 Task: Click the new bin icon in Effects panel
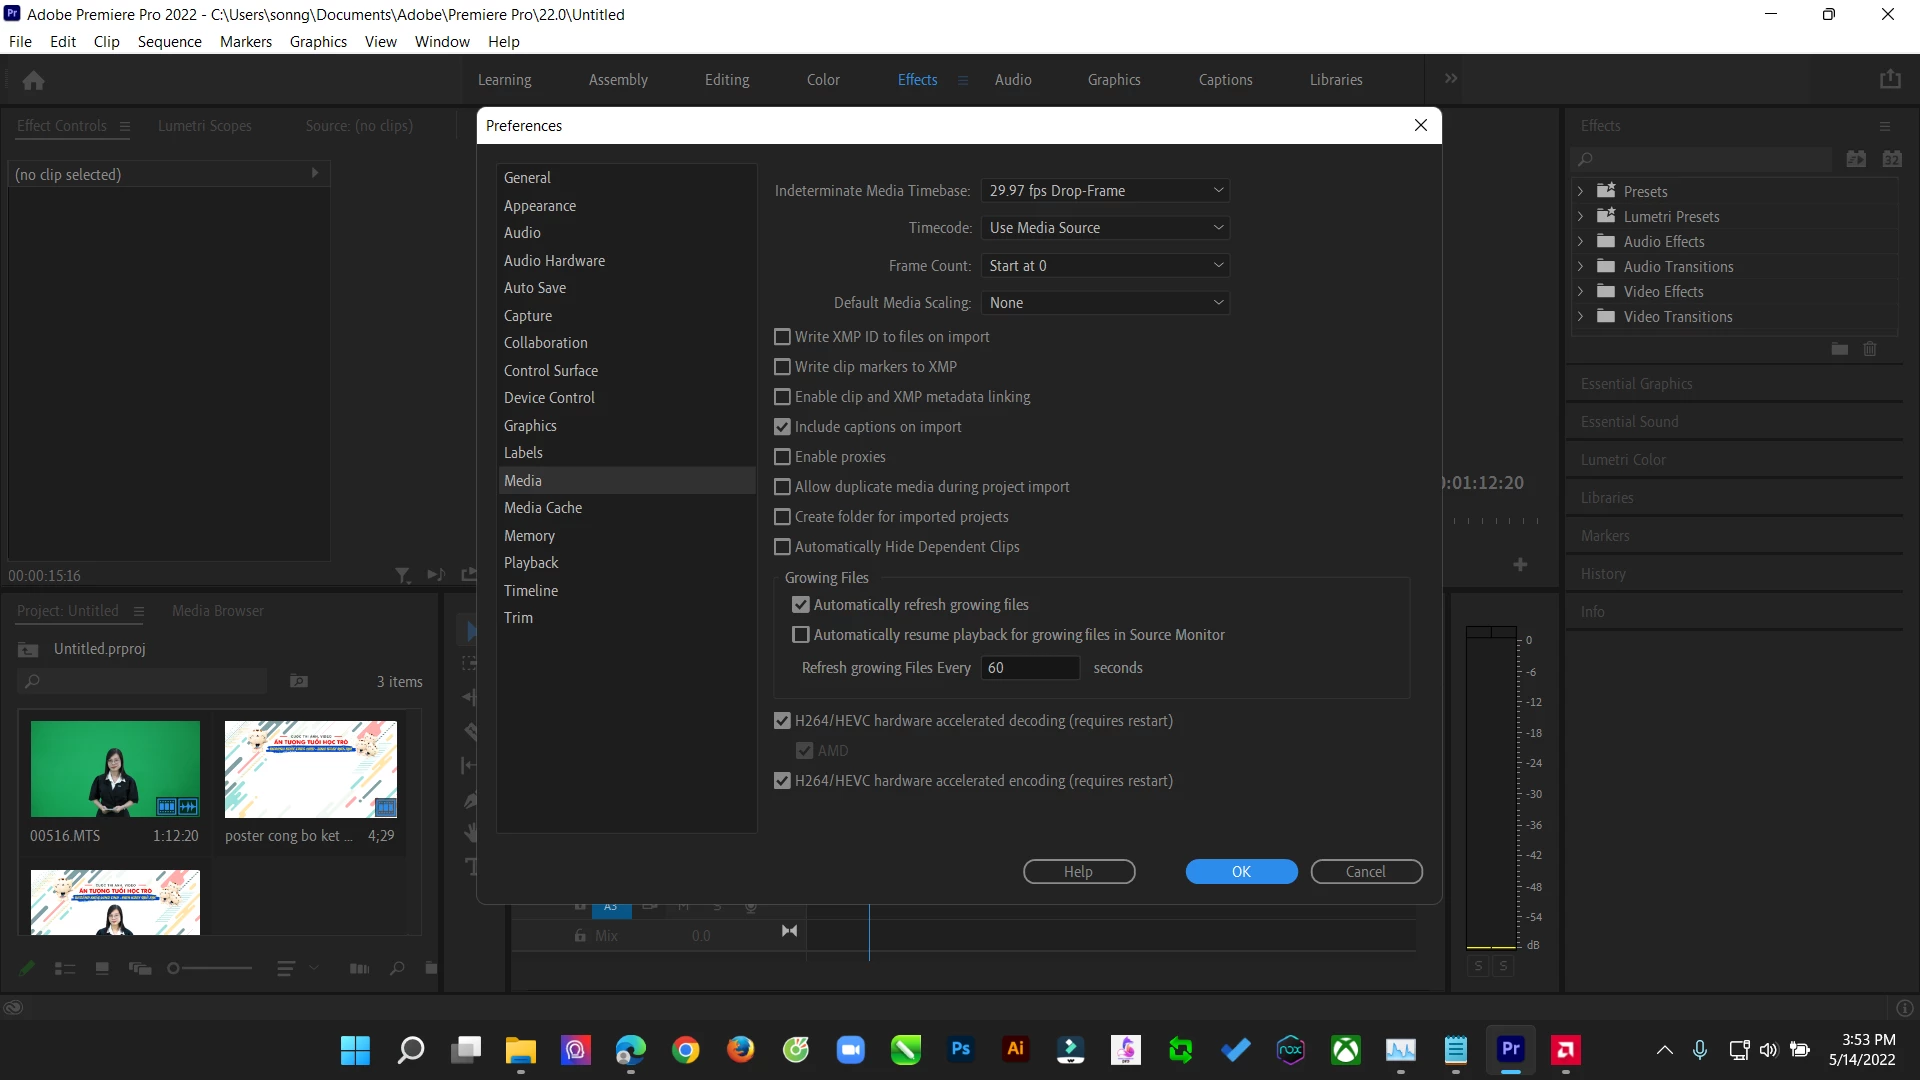[x=1839, y=349]
